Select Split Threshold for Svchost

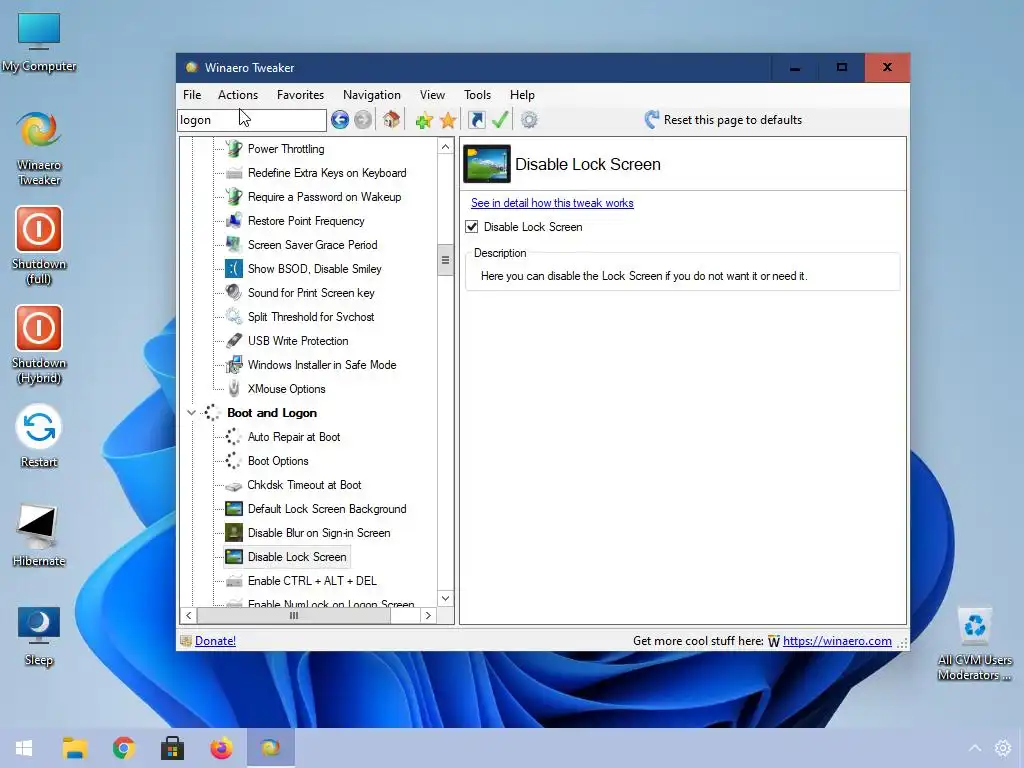click(312, 317)
